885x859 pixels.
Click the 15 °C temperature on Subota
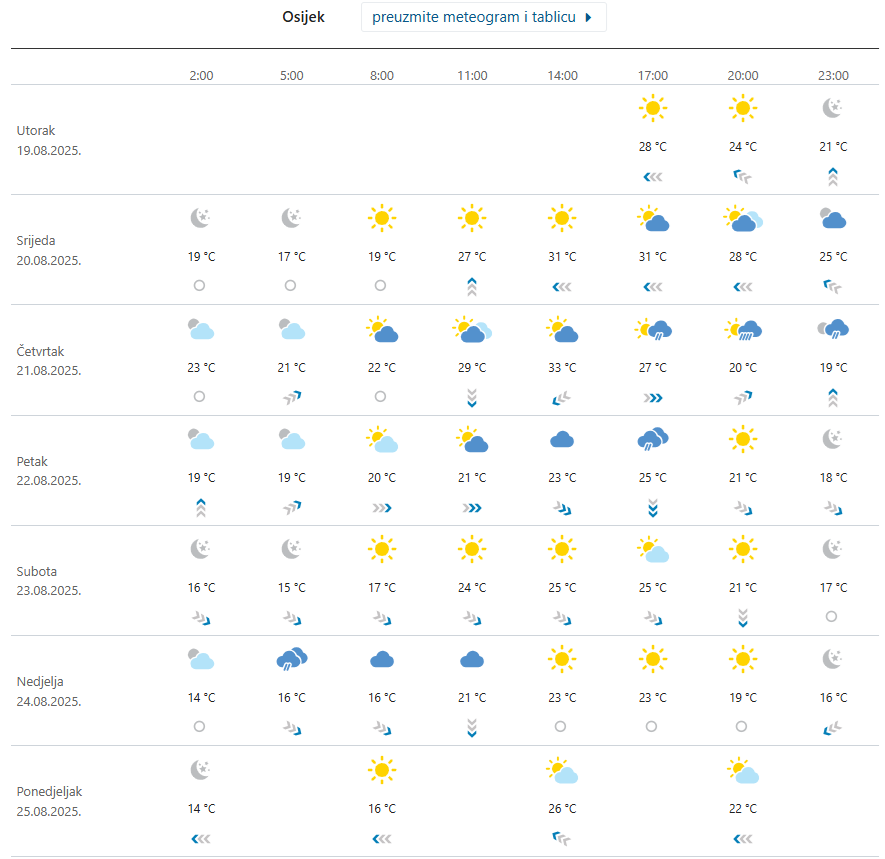tap(291, 587)
